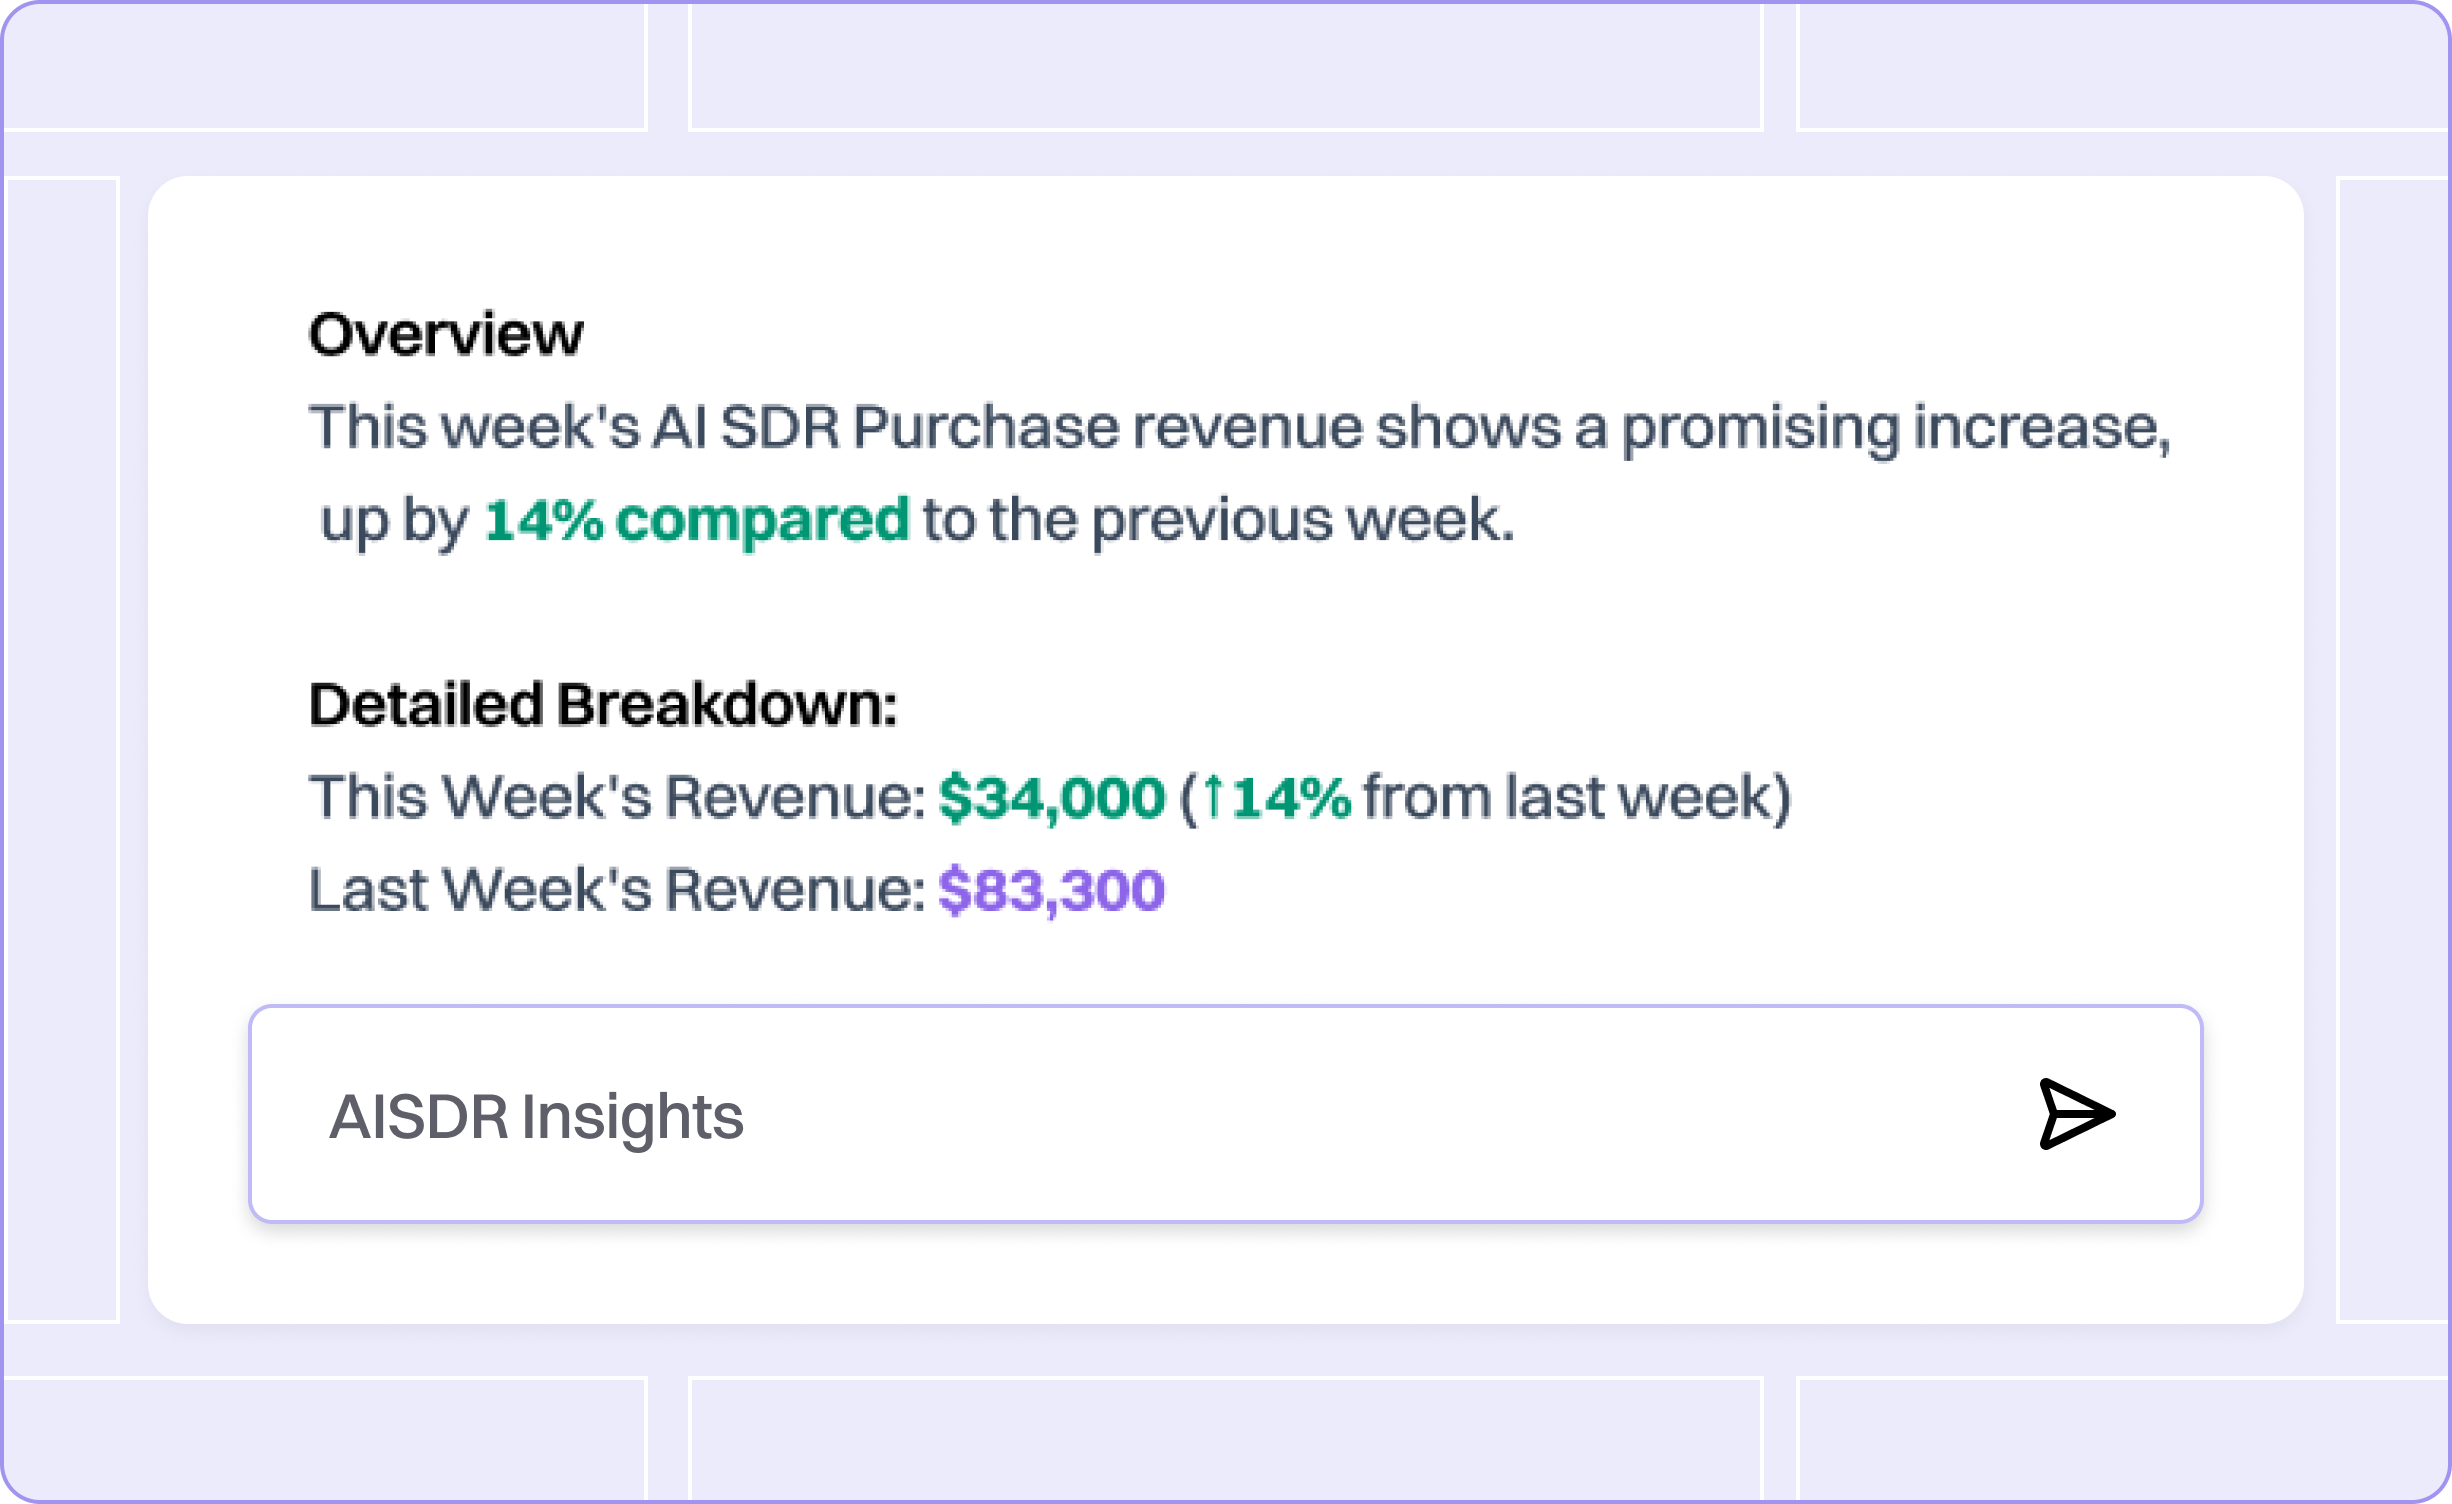This screenshot has height=1504, width=2452.
Task: Click the "This Week's Revenue" label
Action: point(617,798)
